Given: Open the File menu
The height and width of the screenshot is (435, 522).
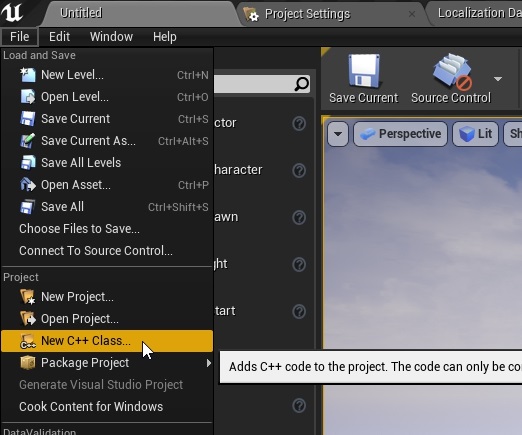Looking at the screenshot, I should click(20, 37).
